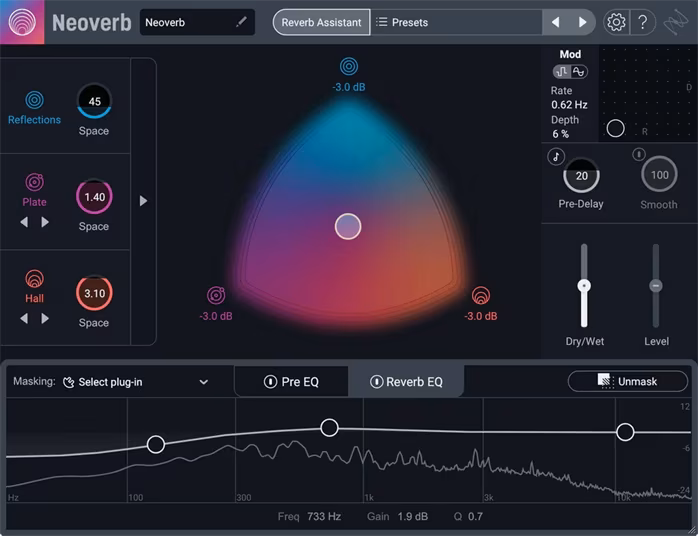This screenshot has width=698, height=536.
Task: Click the Level slider handle
Action: pos(656,286)
